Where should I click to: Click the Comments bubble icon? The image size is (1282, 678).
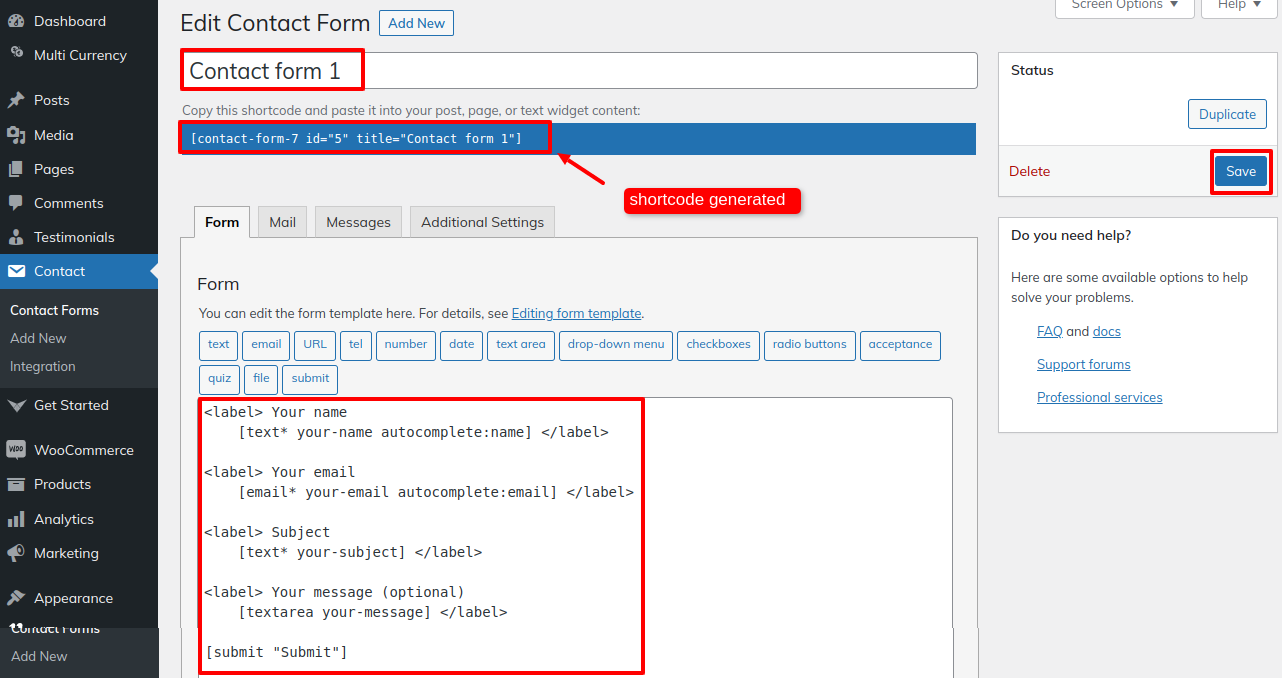[x=16, y=203]
